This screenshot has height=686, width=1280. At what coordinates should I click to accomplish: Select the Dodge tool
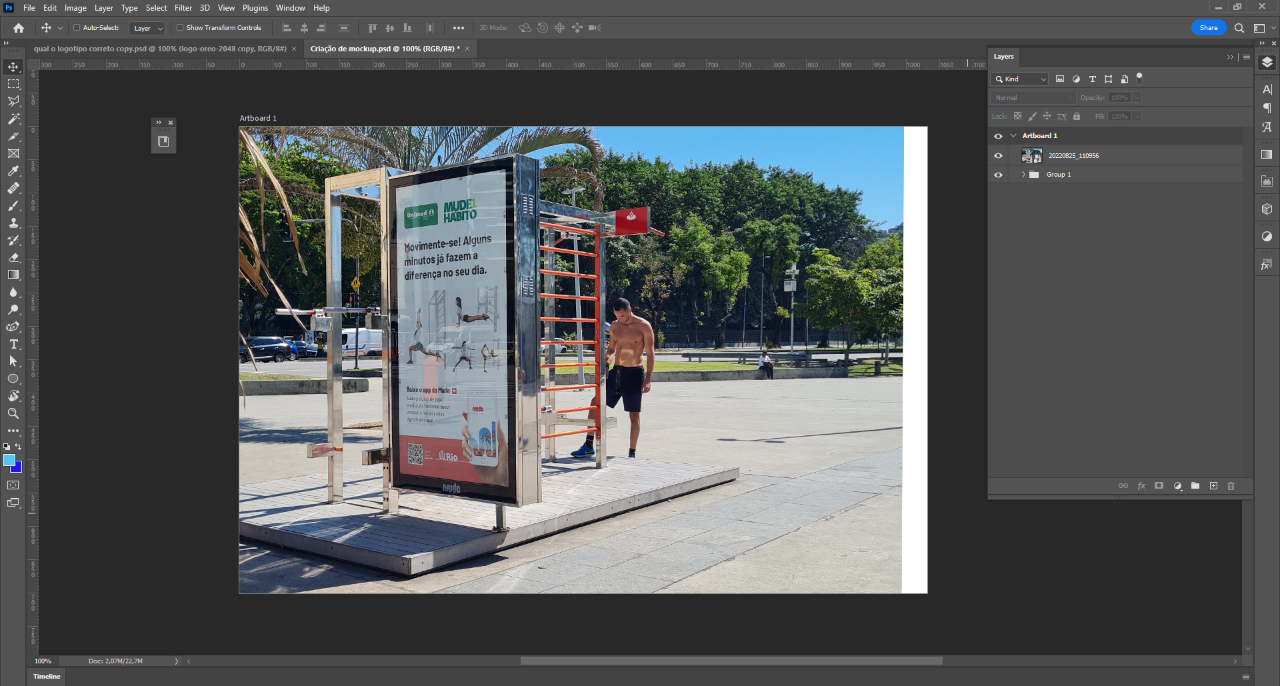13,309
